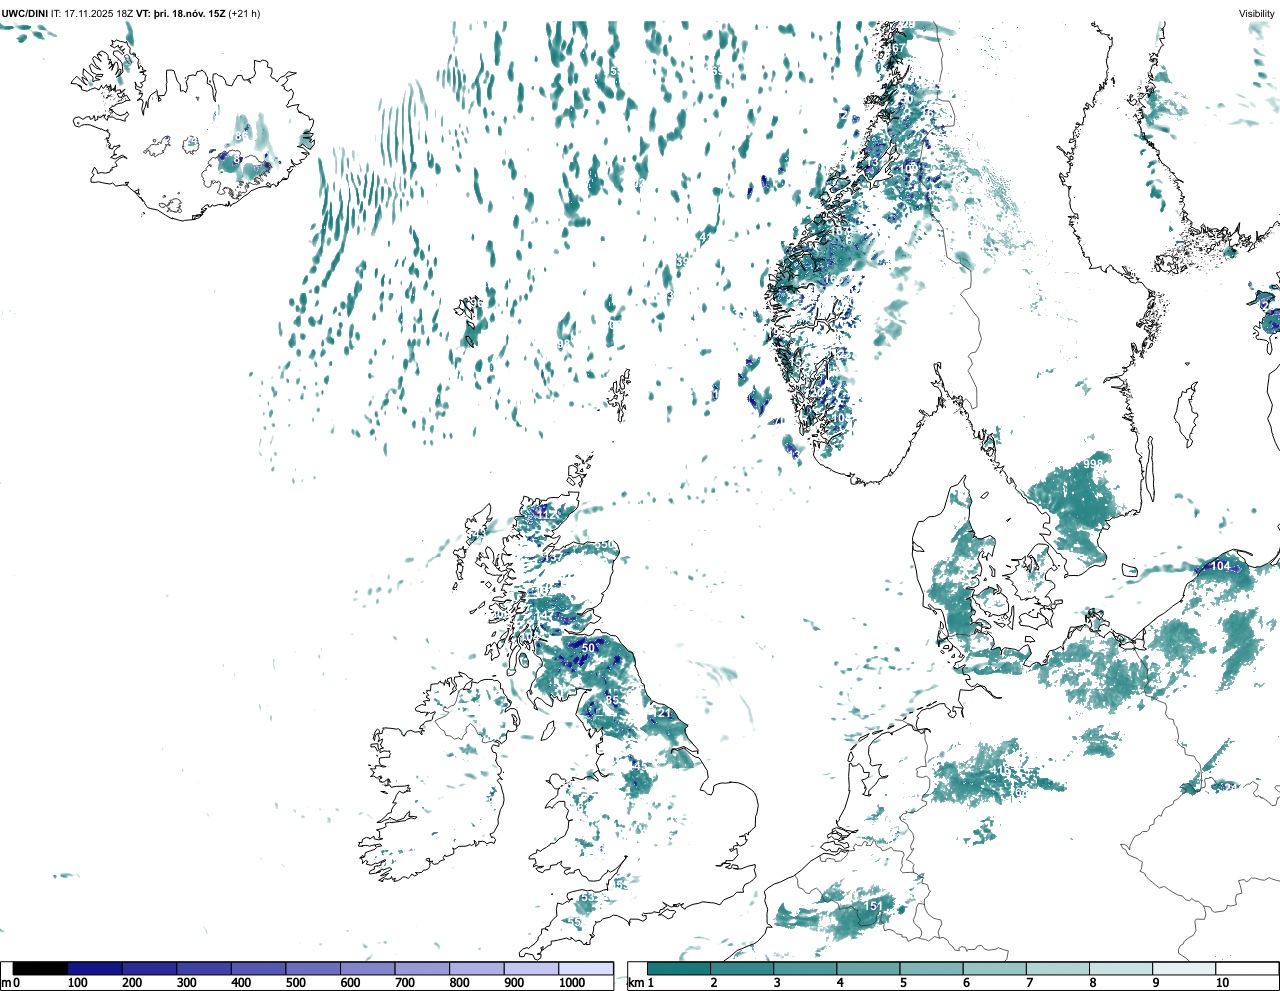Pick the 7–8 km legend swatch
This screenshot has height=991, width=1280.
[1058, 968]
